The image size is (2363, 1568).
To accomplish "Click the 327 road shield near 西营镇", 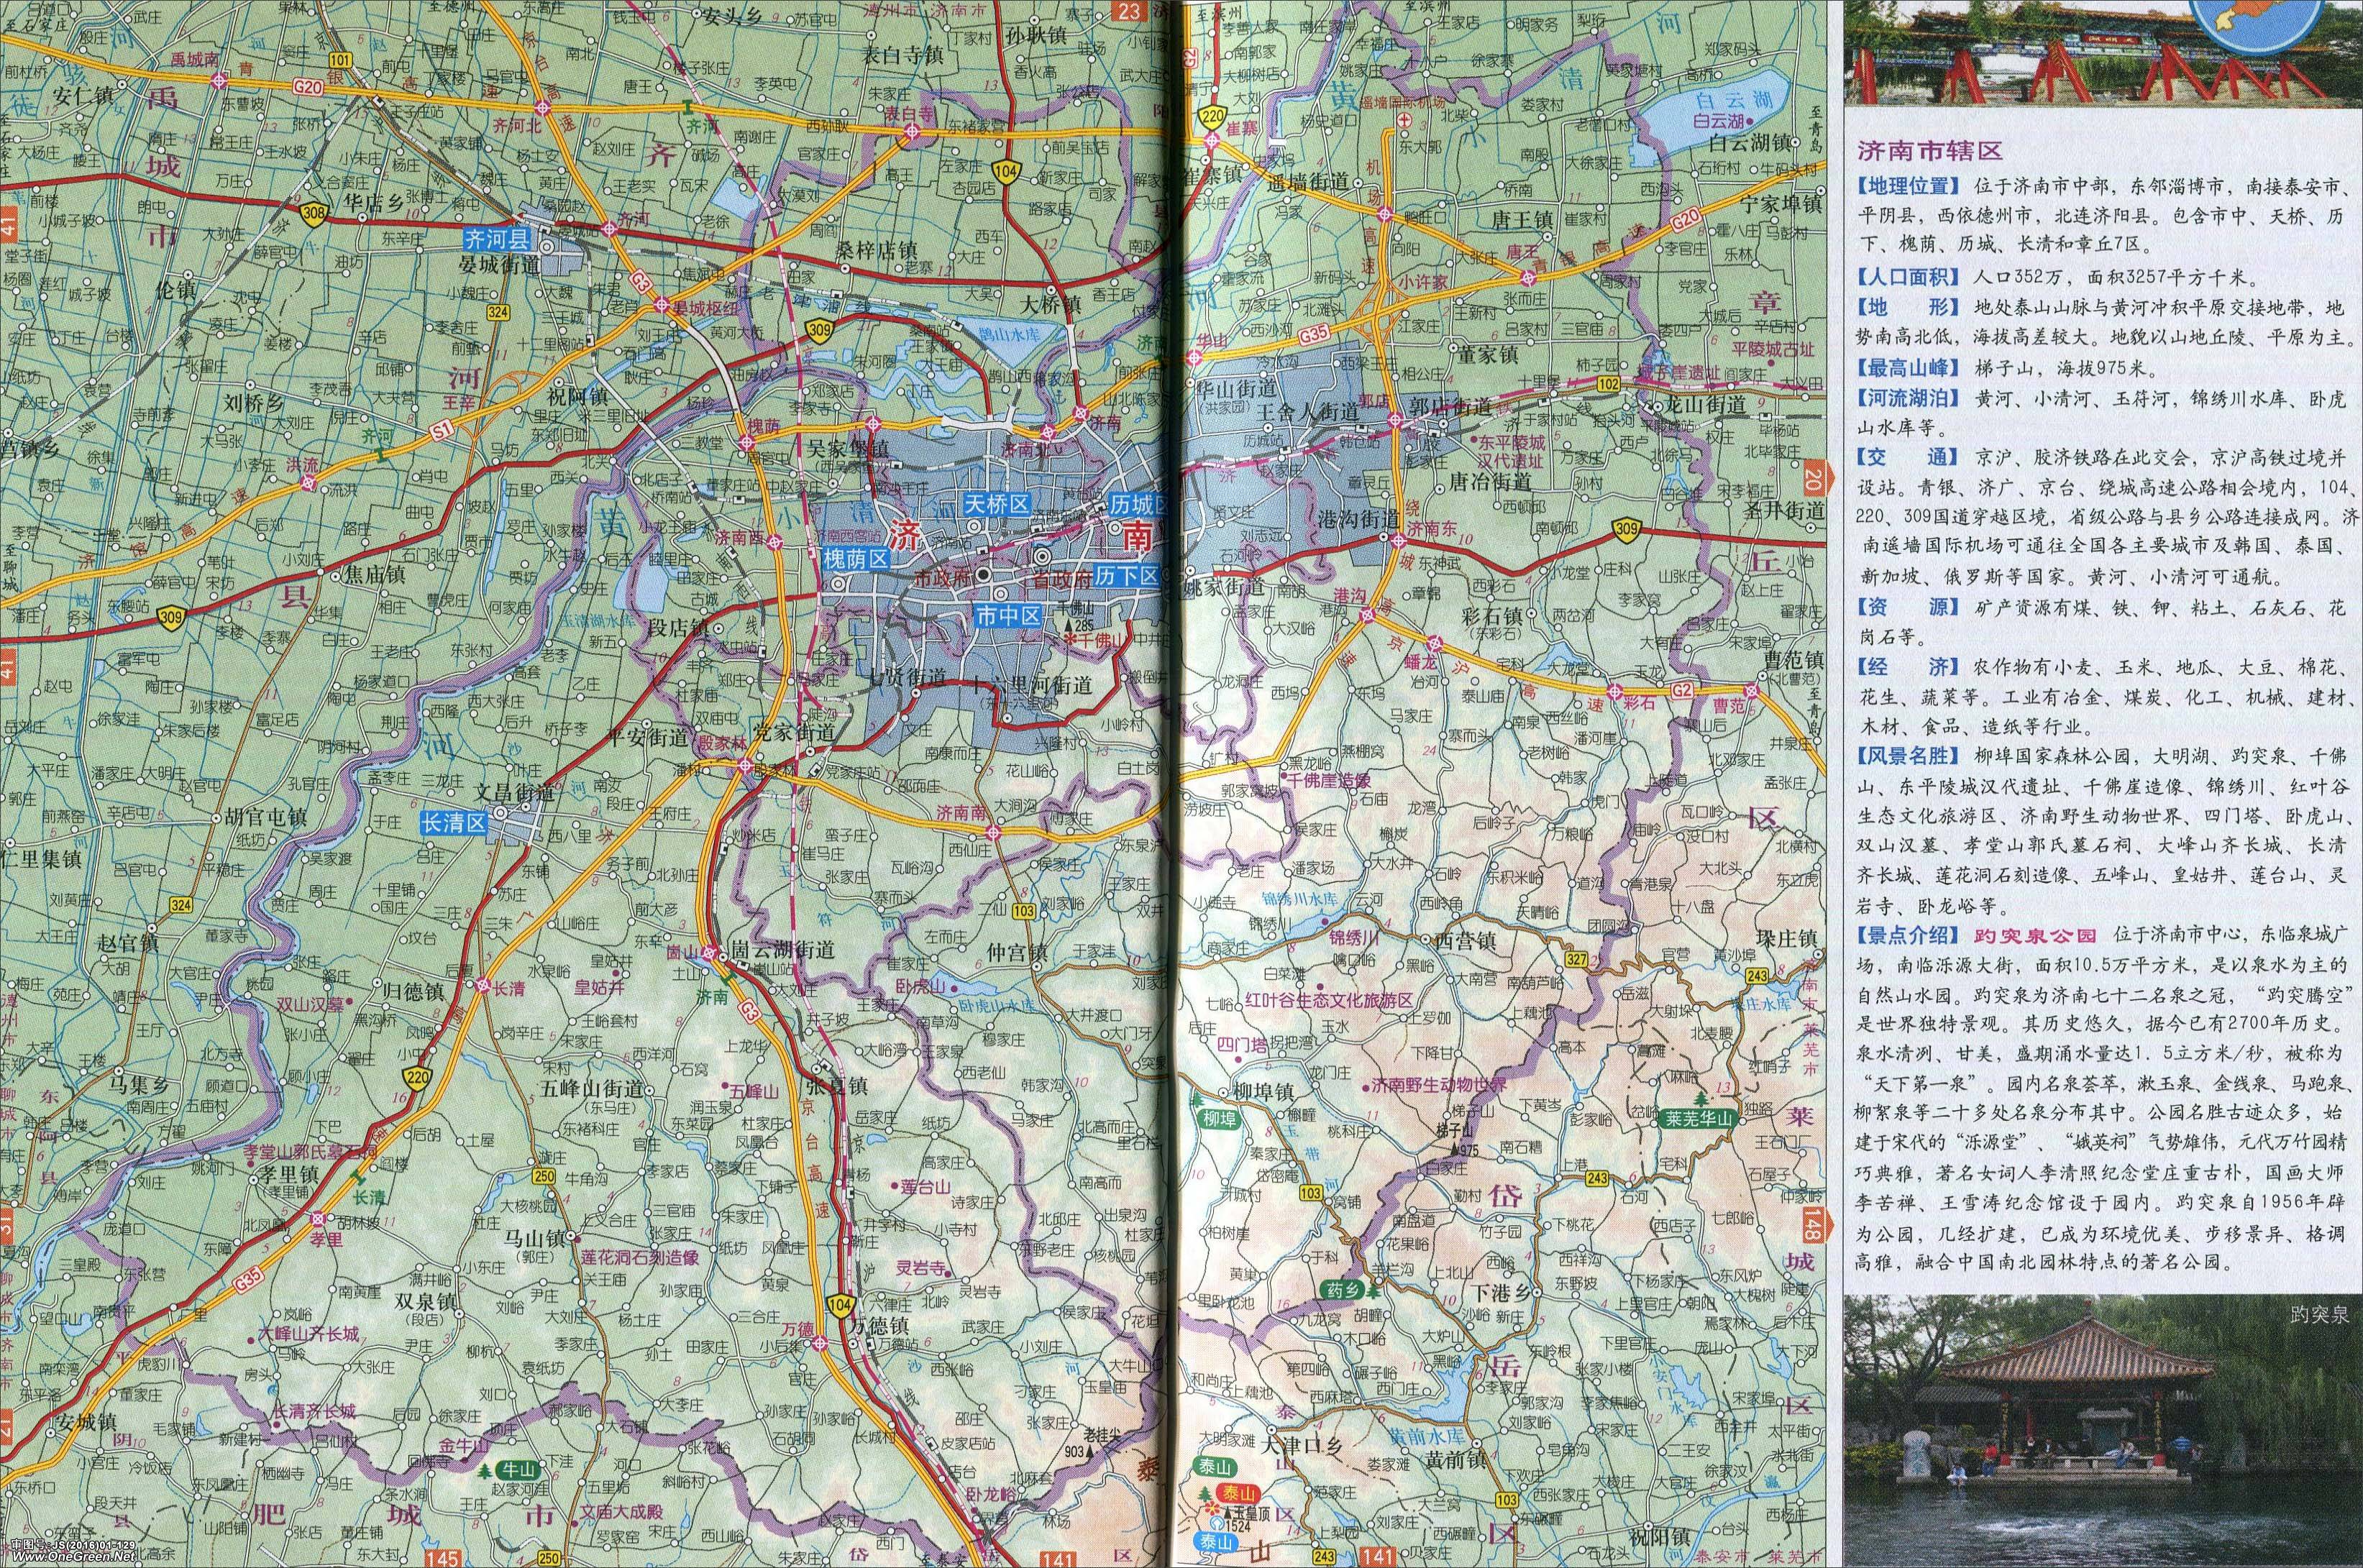I will (1577, 960).
